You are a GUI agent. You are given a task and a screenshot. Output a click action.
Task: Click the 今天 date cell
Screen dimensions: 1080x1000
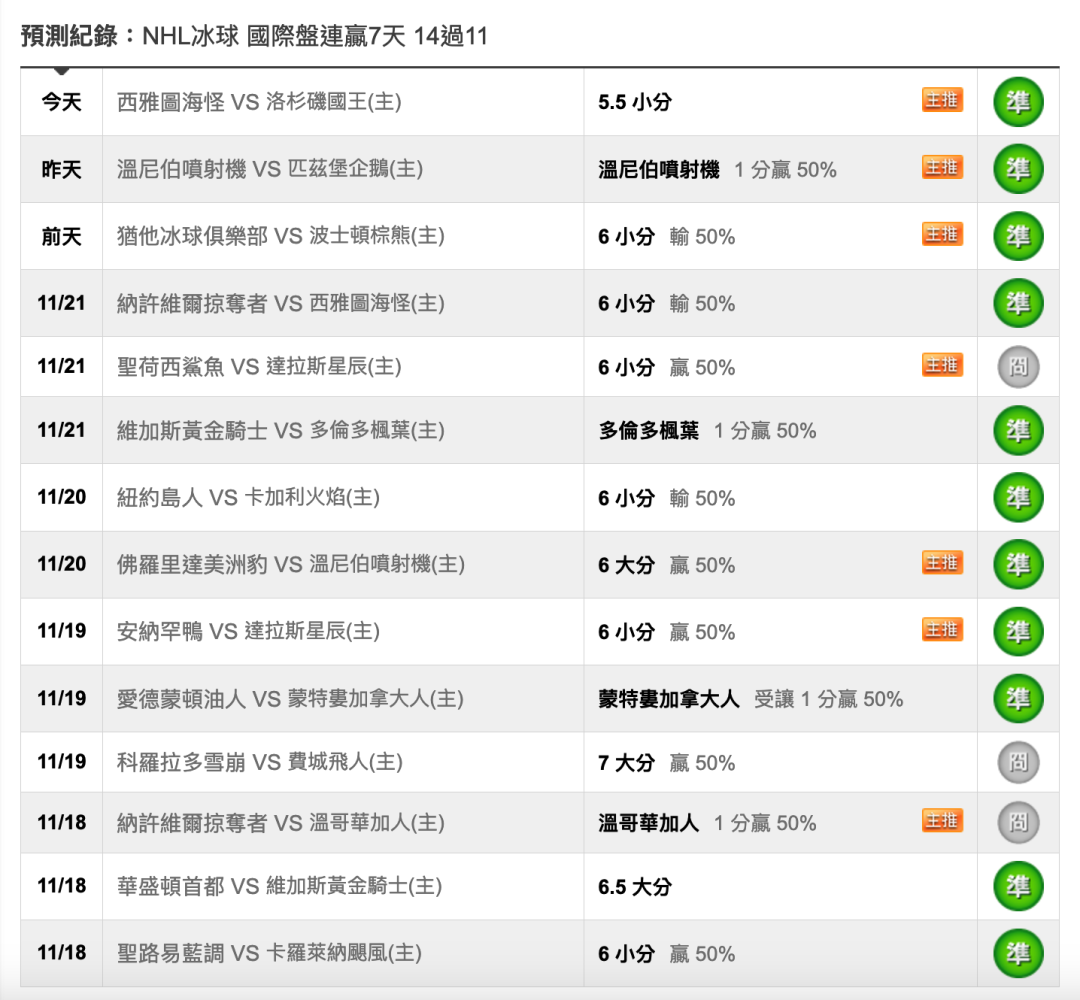[x=61, y=102]
